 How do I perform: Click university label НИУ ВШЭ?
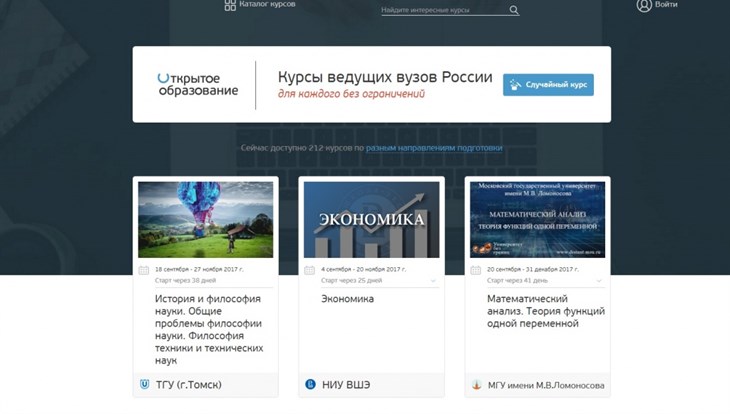346,385
